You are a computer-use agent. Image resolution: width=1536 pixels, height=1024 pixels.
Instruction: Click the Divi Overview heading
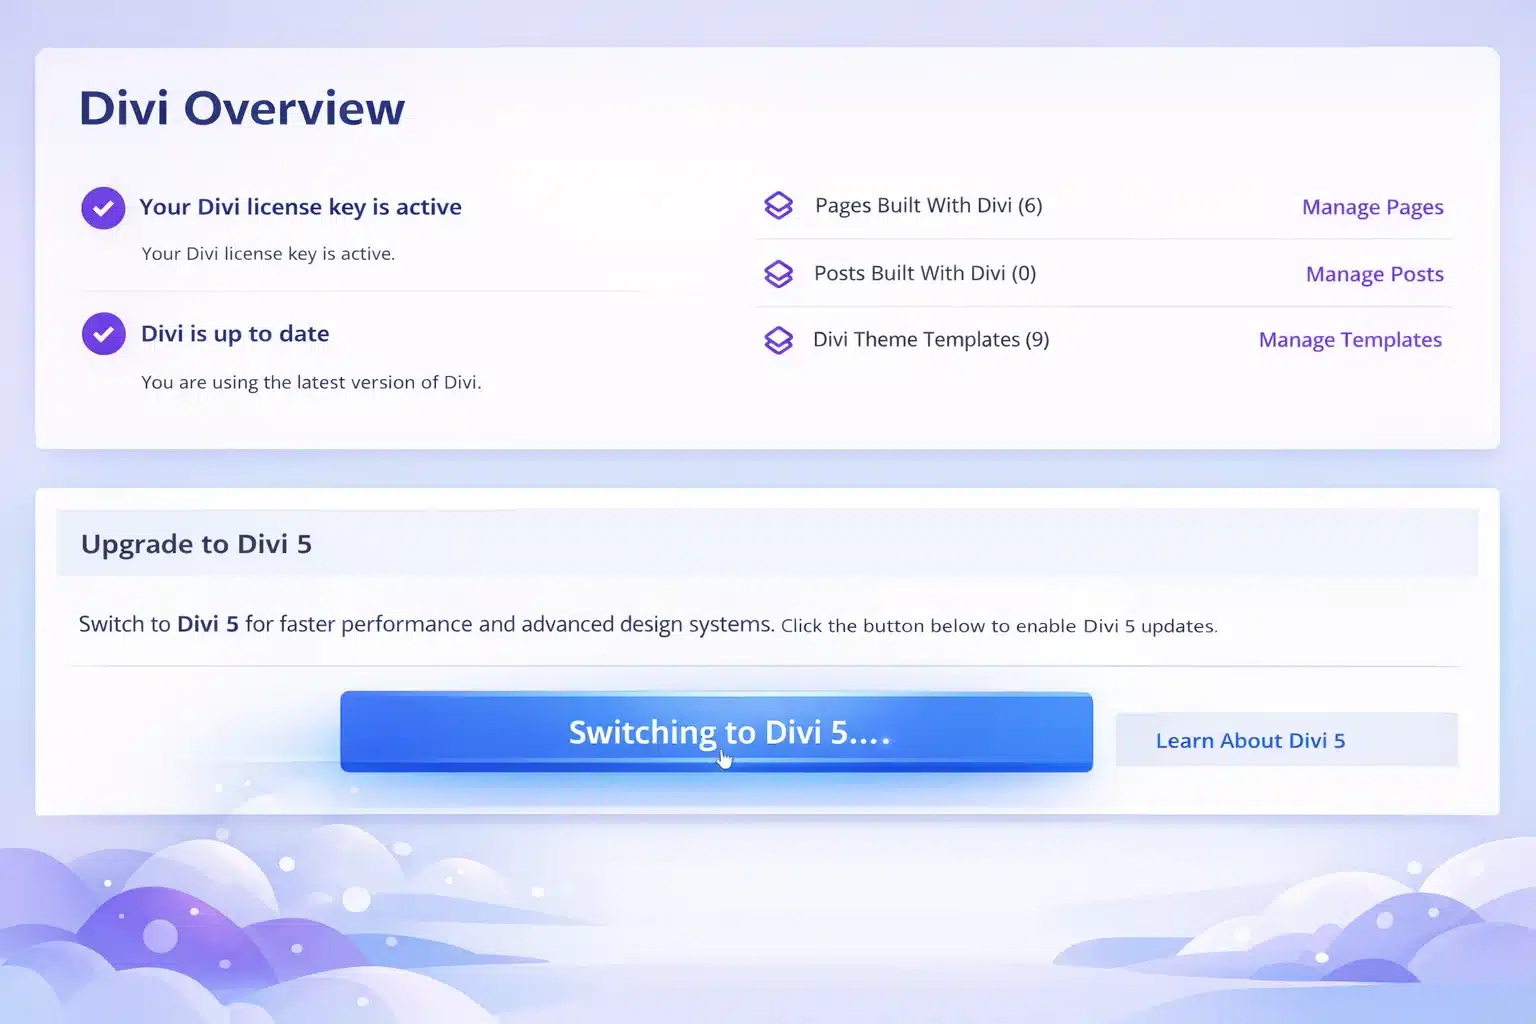pos(241,108)
